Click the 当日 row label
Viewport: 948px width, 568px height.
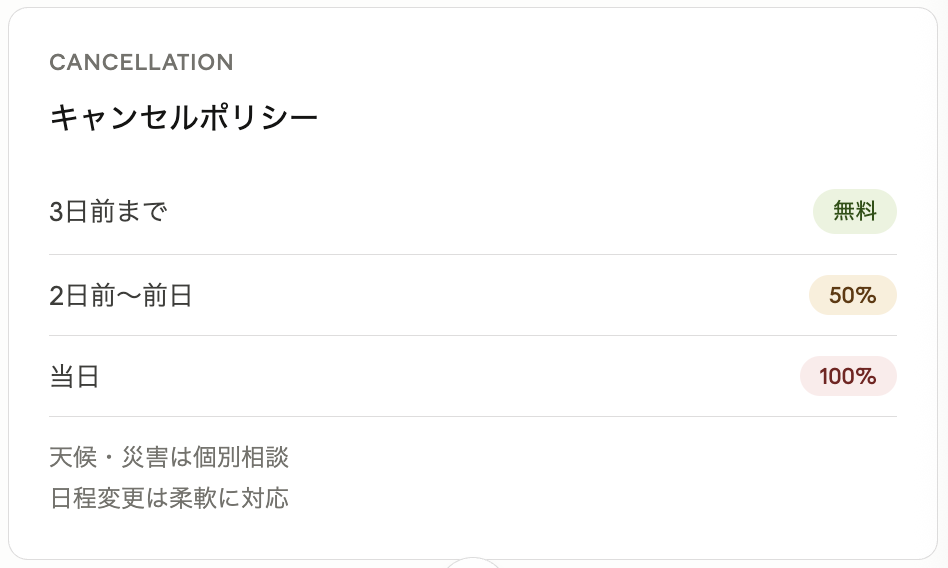pyautogui.click(x=74, y=377)
